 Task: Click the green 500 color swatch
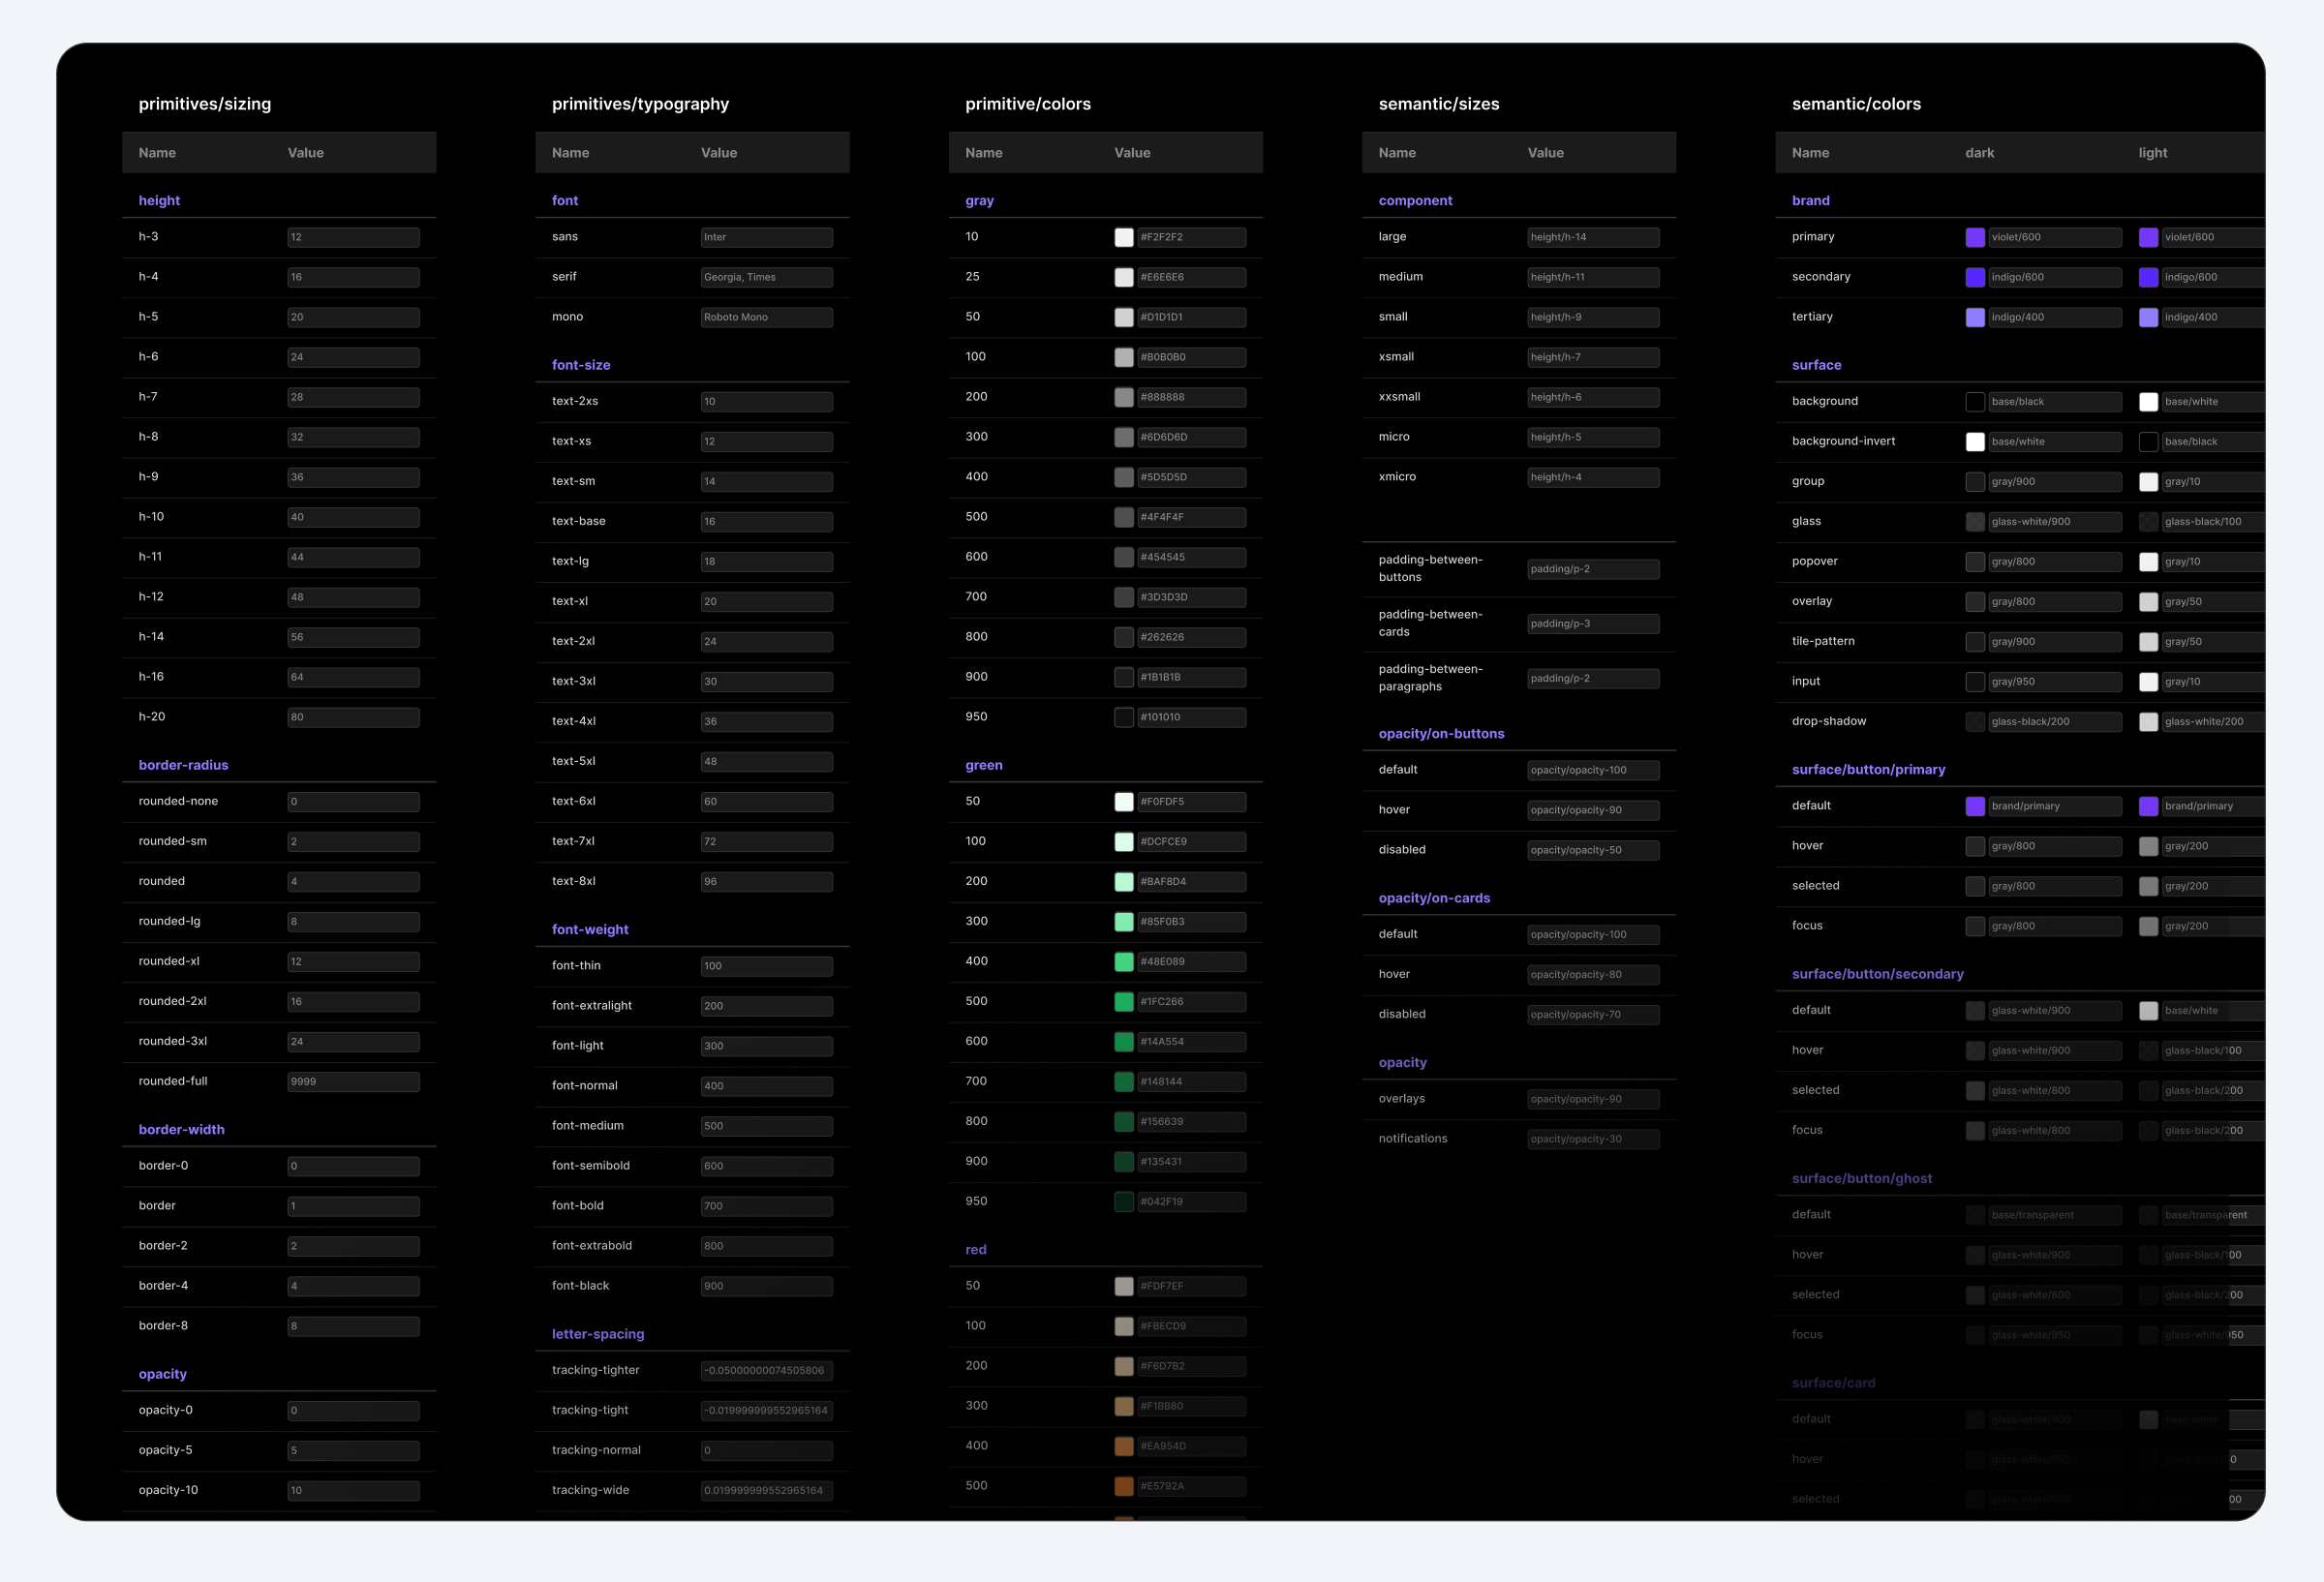click(x=1124, y=1001)
